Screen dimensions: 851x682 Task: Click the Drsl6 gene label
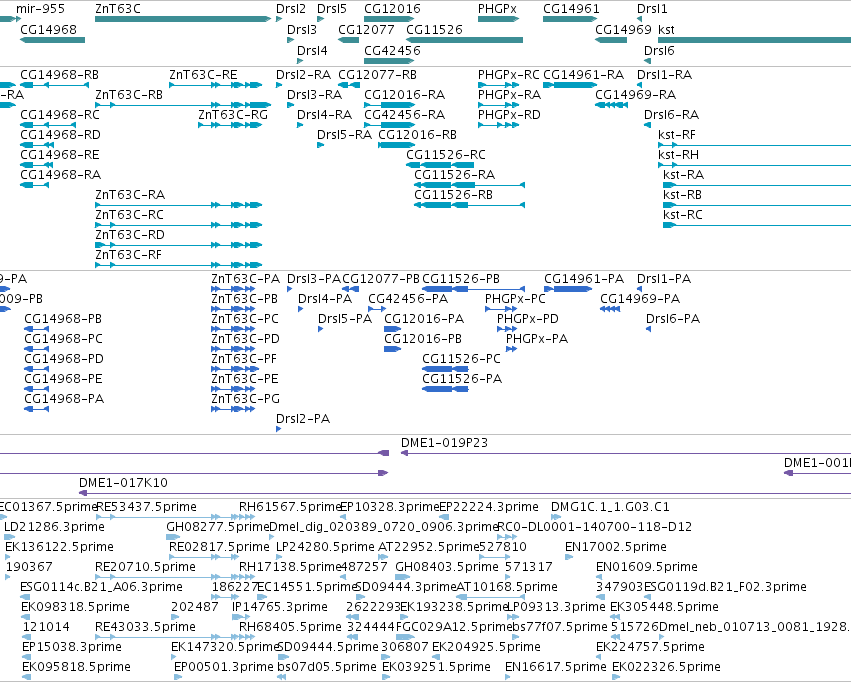[659, 50]
